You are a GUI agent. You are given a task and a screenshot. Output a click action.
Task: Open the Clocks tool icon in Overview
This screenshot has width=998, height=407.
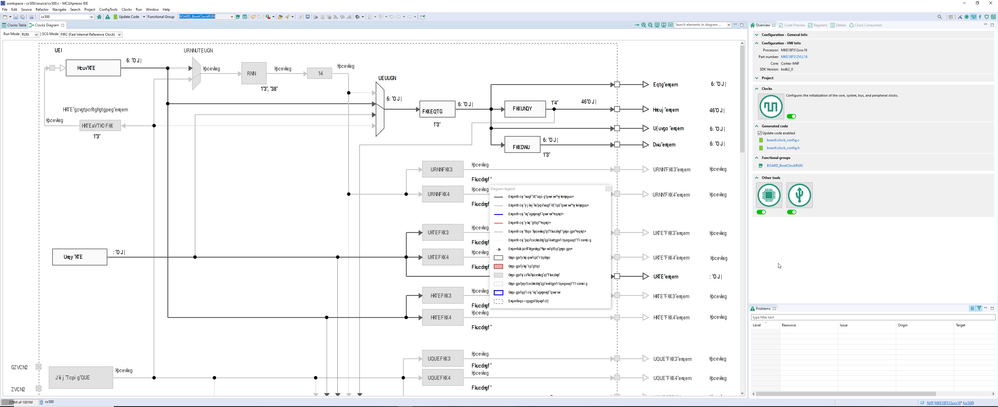(x=771, y=106)
